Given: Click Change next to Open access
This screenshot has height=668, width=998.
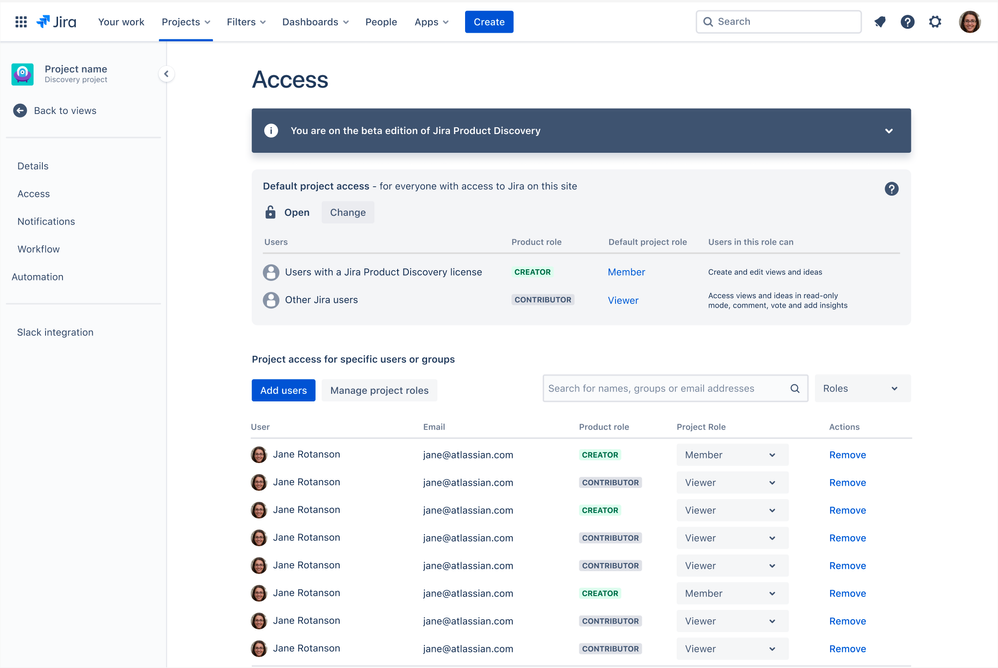Looking at the screenshot, I should point(348,212).
